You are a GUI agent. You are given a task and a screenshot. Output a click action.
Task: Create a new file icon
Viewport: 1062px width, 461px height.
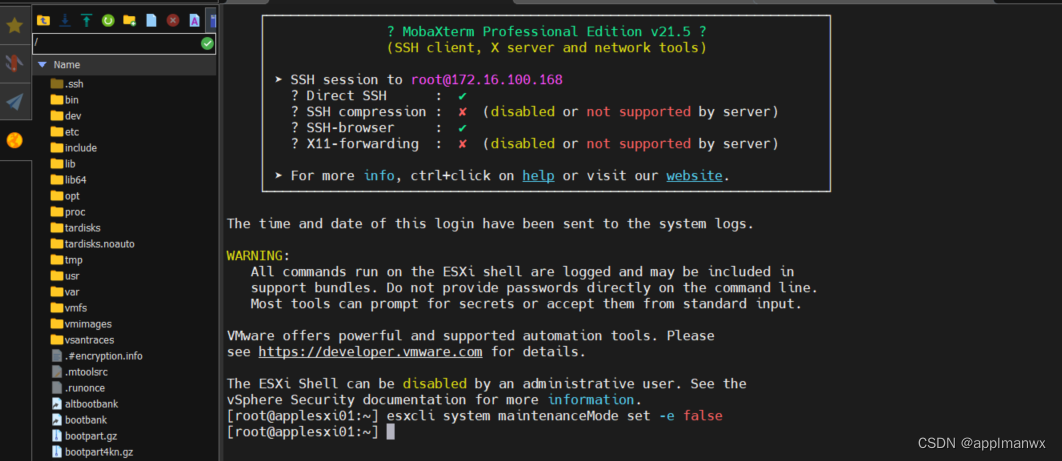[x=151, y=20]
